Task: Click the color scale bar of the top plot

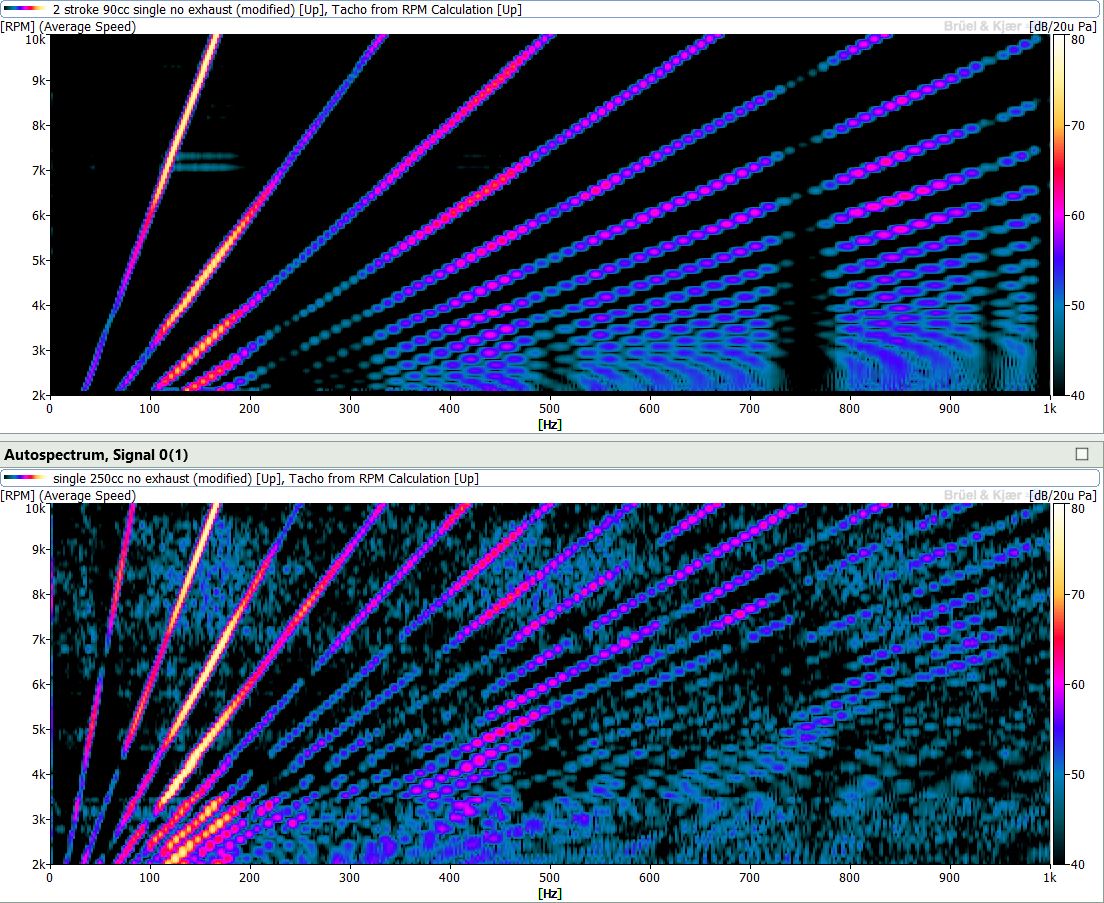Action: click(x=1059, y=215)
